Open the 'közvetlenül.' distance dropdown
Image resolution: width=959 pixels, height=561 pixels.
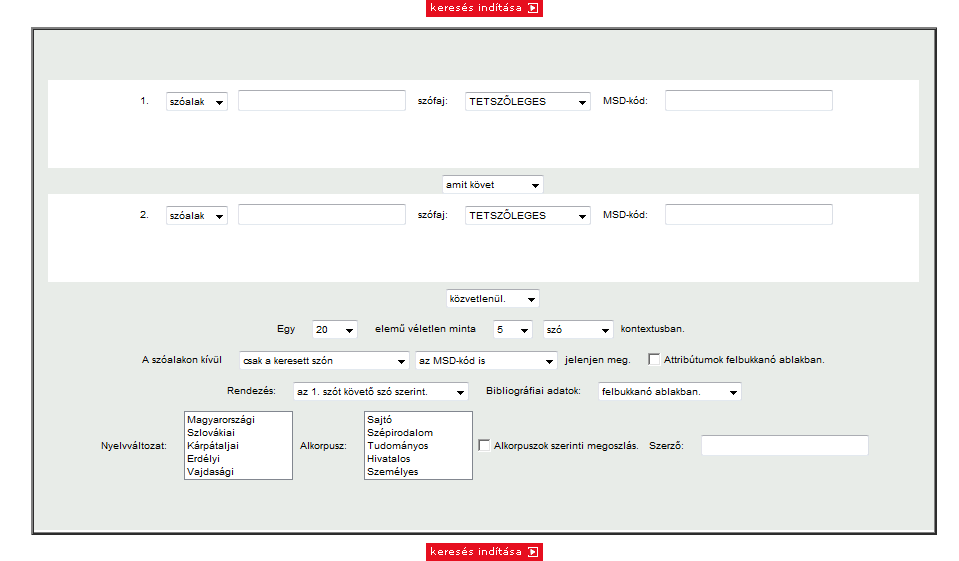492,298
